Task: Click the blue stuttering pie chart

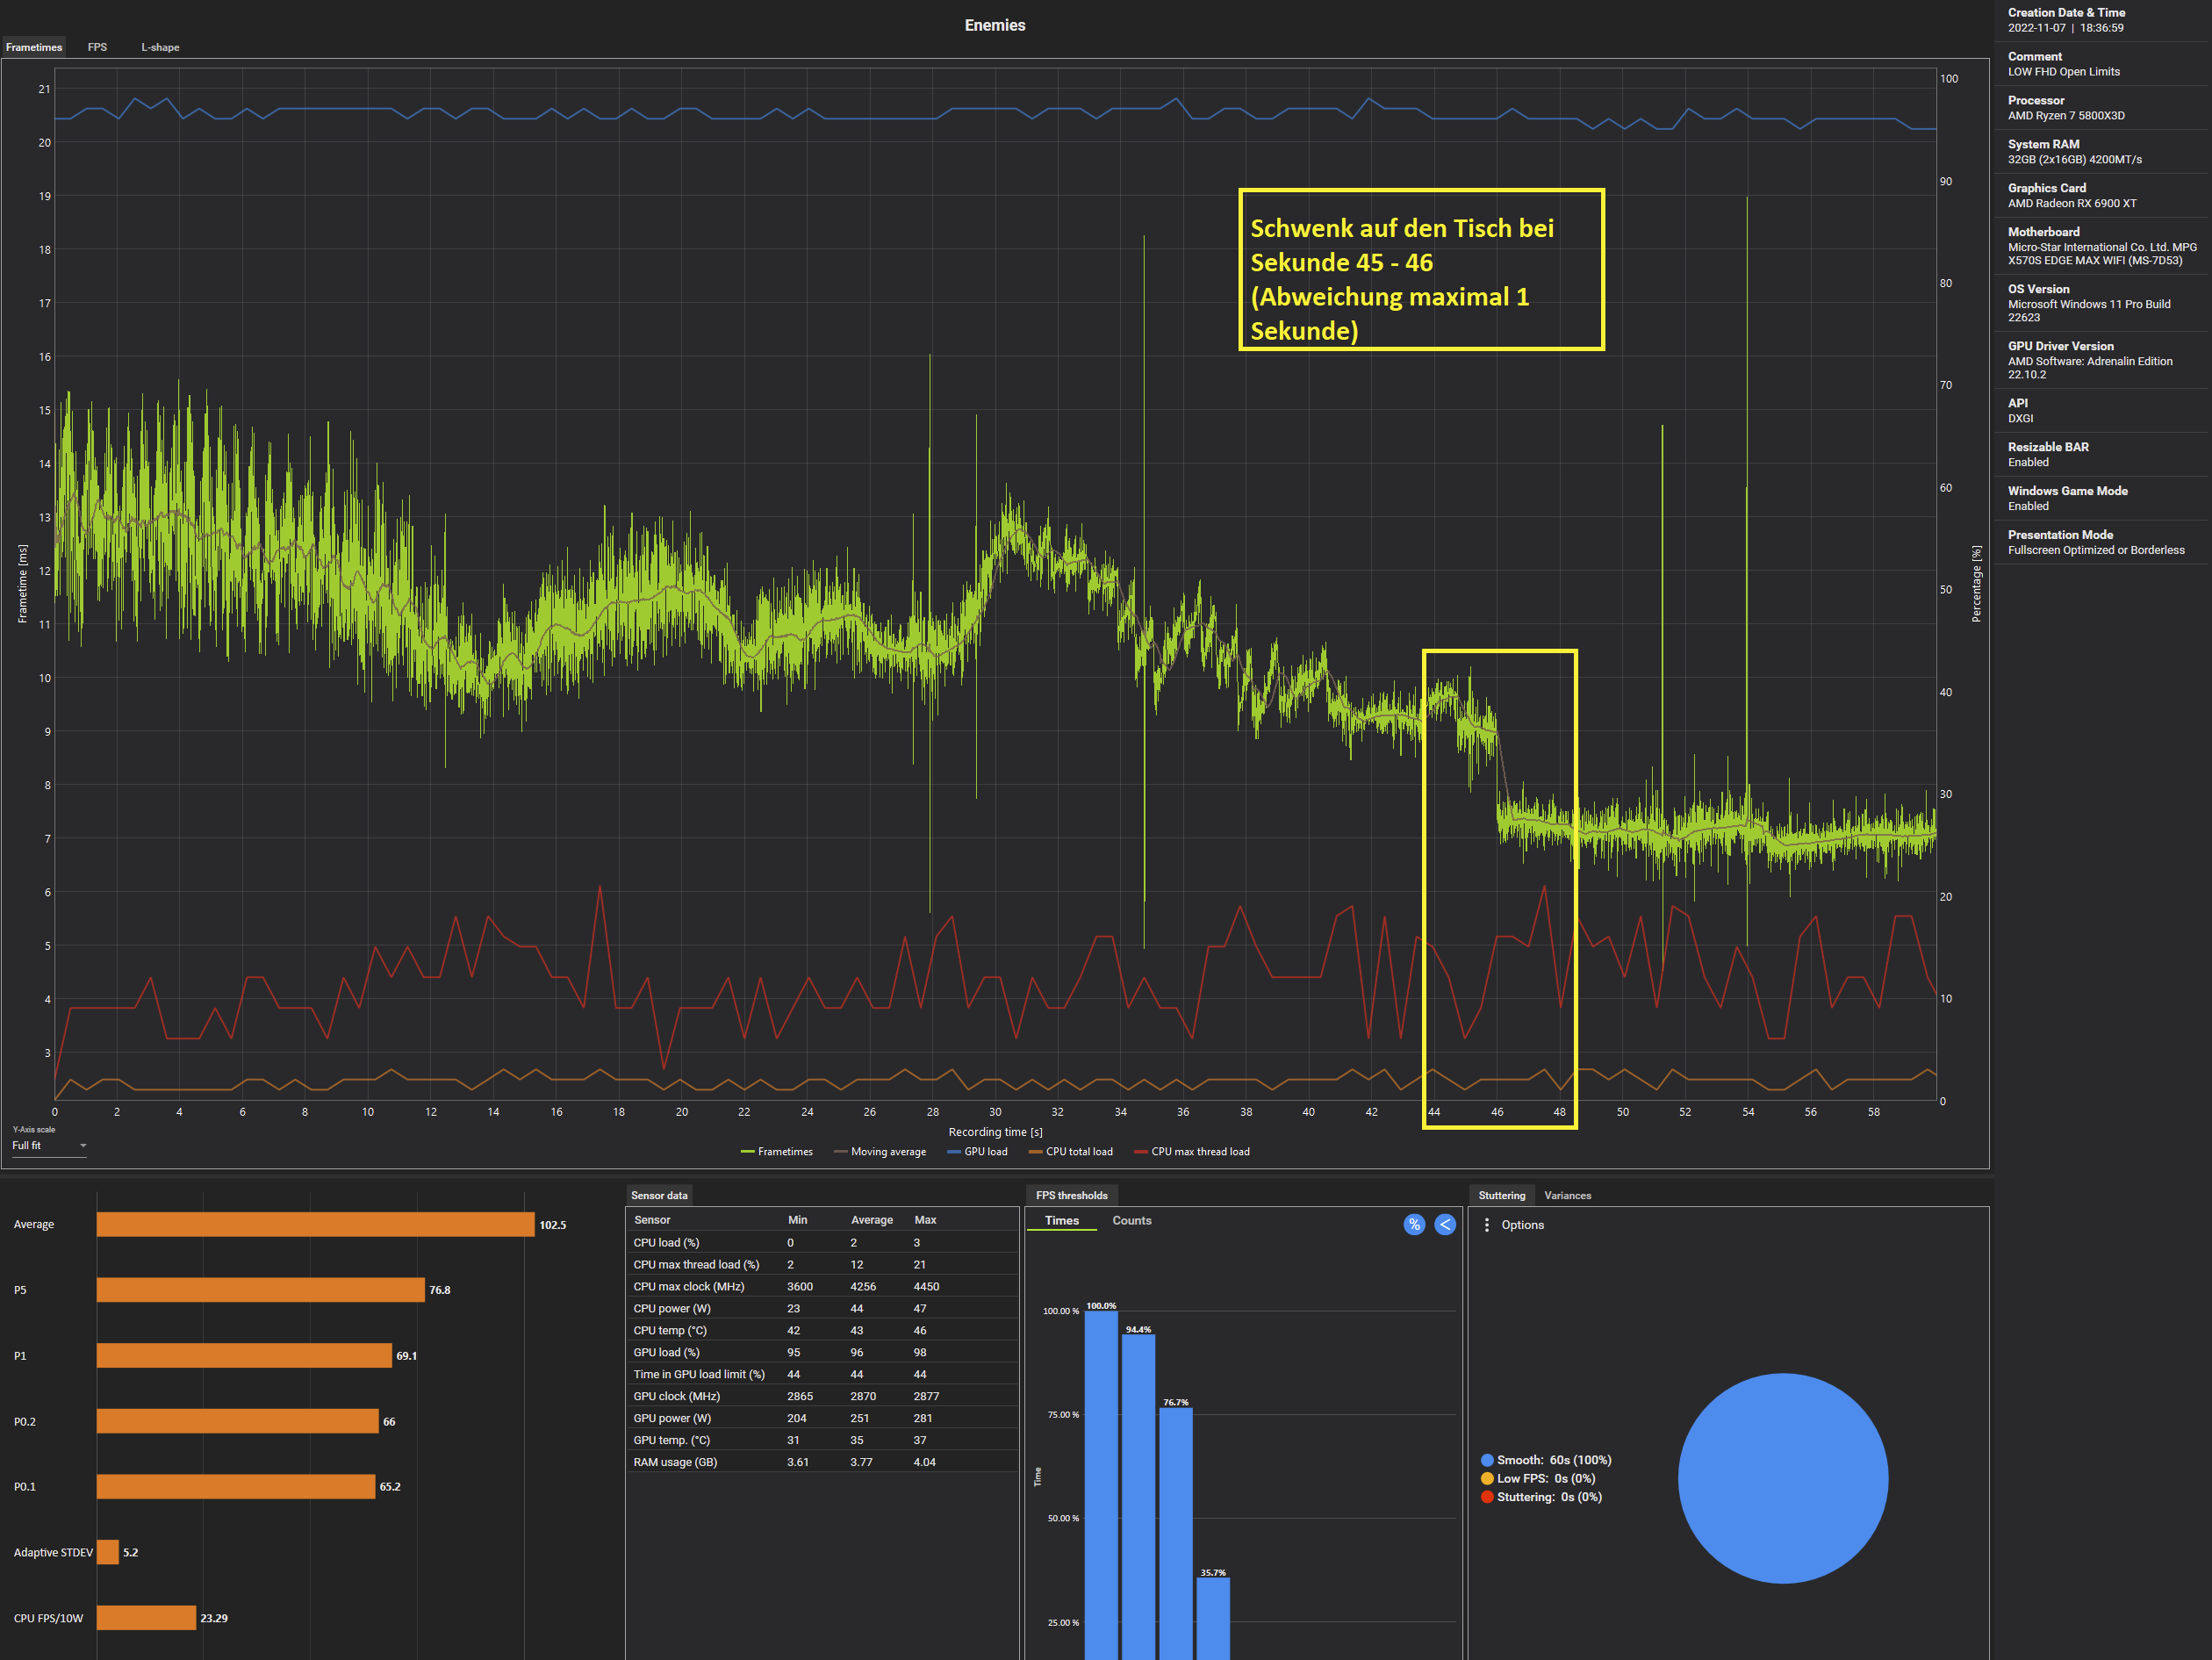Action: pyautogui.click(x=1782, y=1477)
